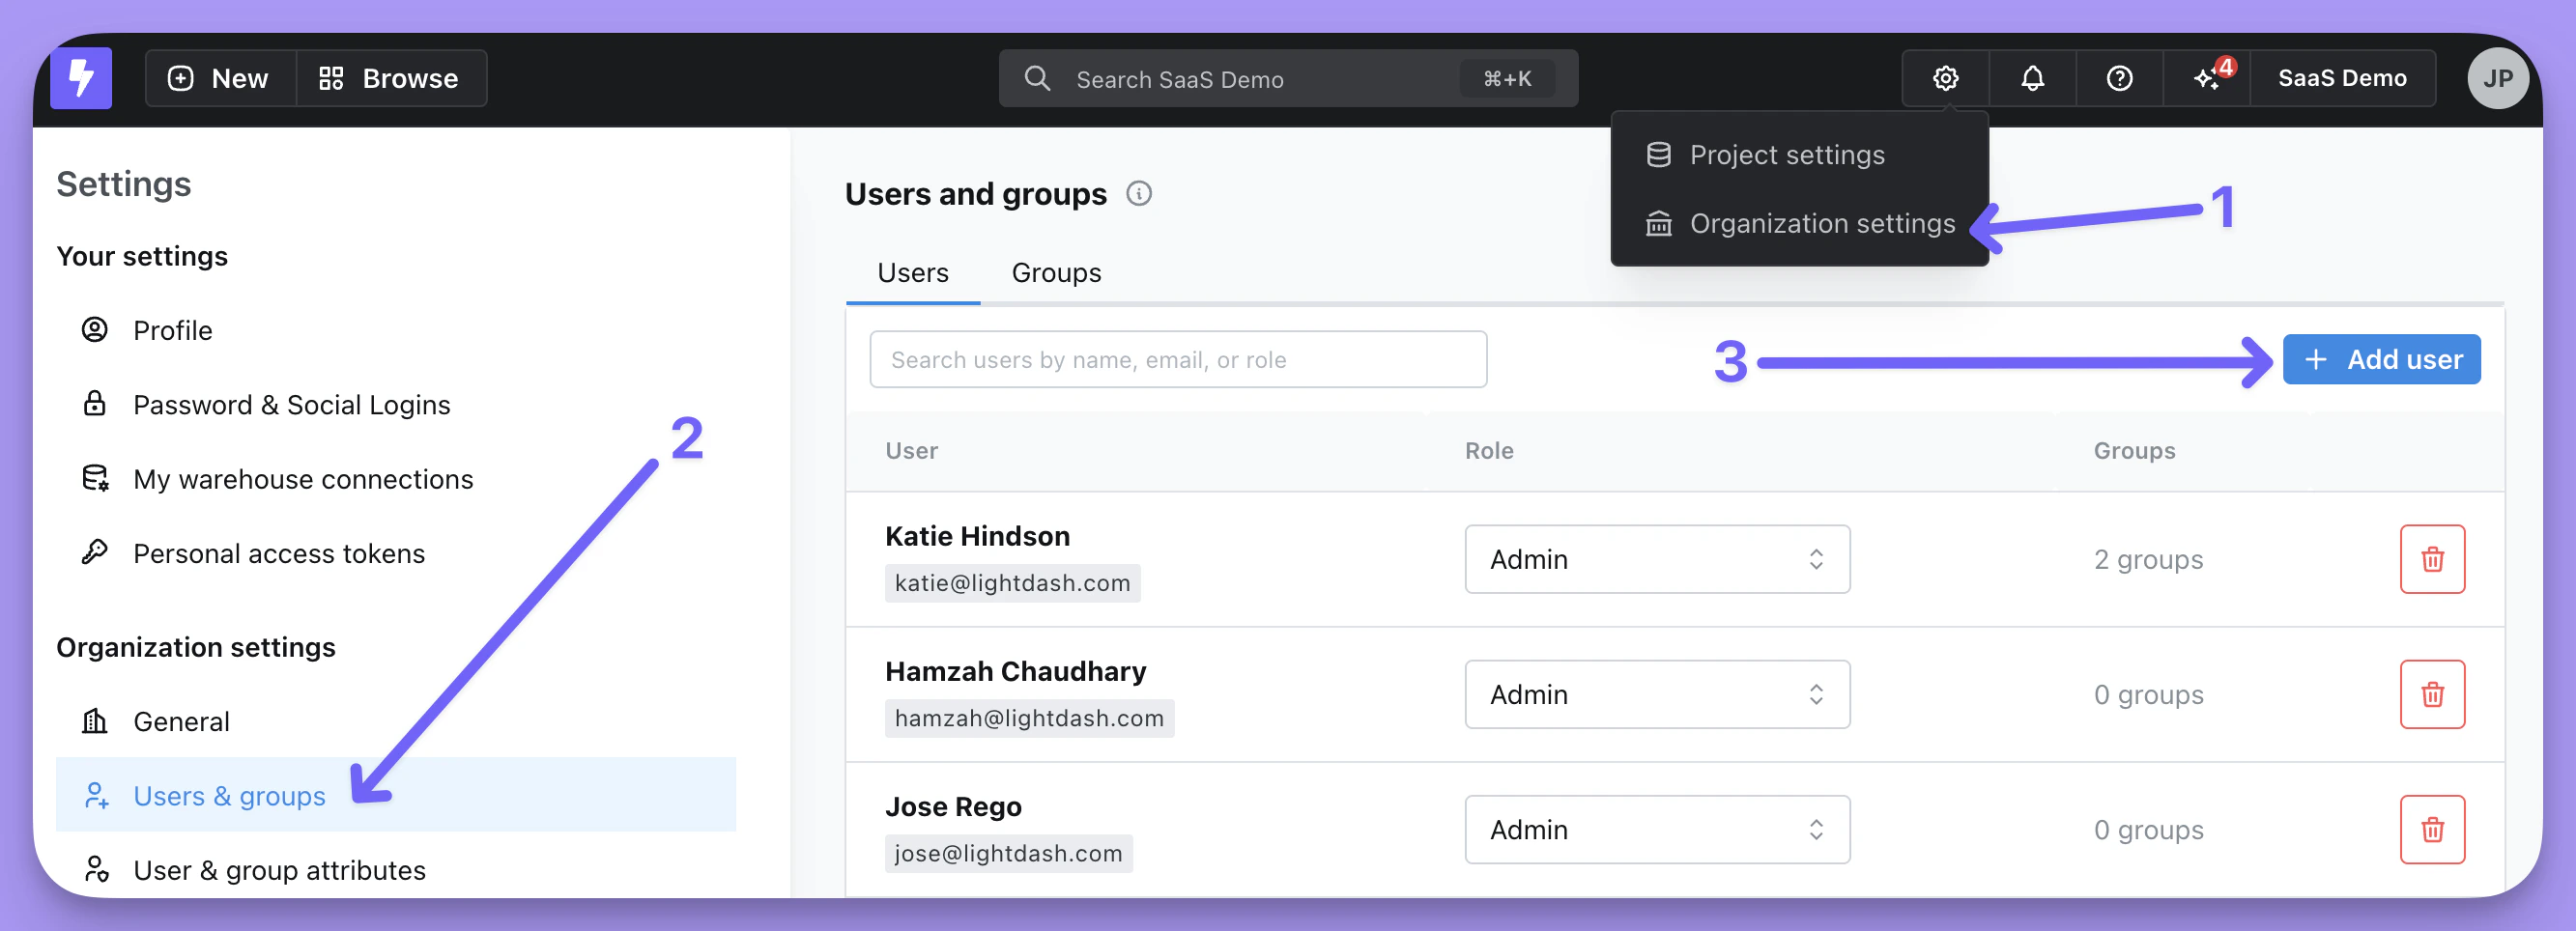Image resolution: width=2576 pixels, height=931 pixels.
Task: Open the JP user avatar
Action: point(2497,78)
